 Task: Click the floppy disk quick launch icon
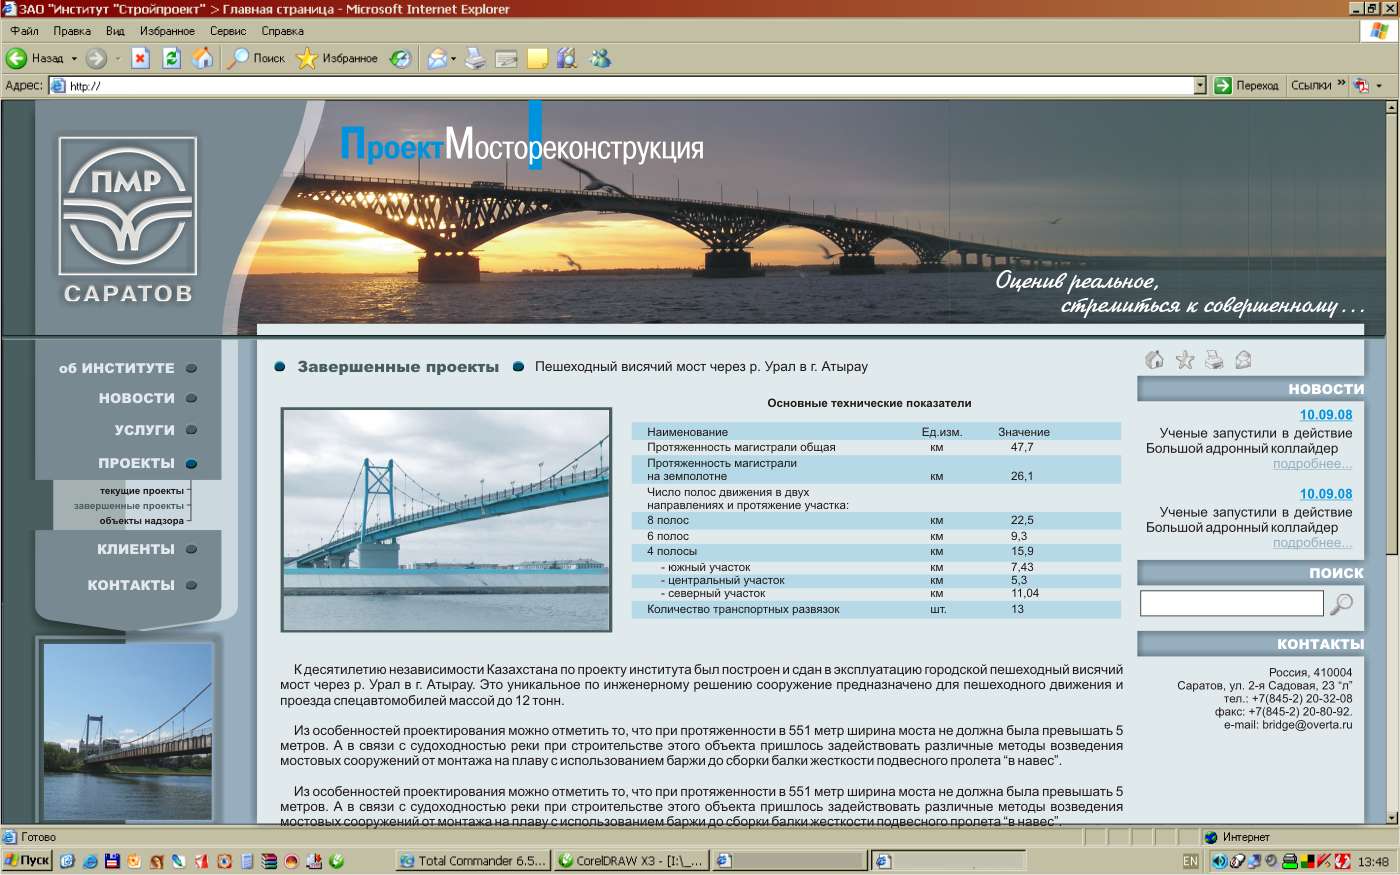pyautogui.click(x=112, y=860)
